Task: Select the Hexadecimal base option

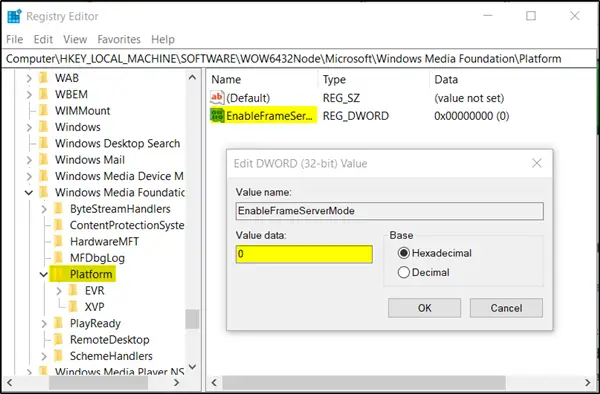Action: (x=403, y=253)
